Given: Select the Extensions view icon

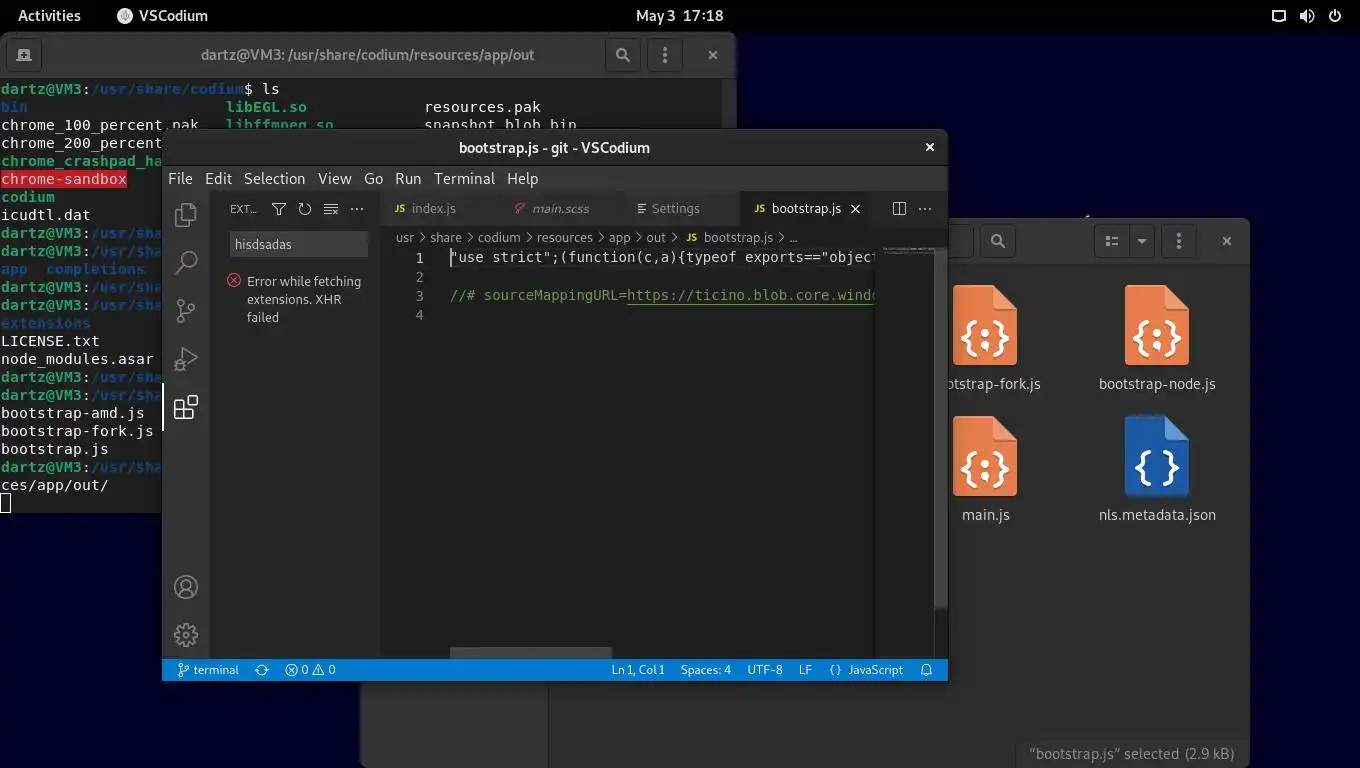Looking at the screenshot, I should click(x=186, y=406).
